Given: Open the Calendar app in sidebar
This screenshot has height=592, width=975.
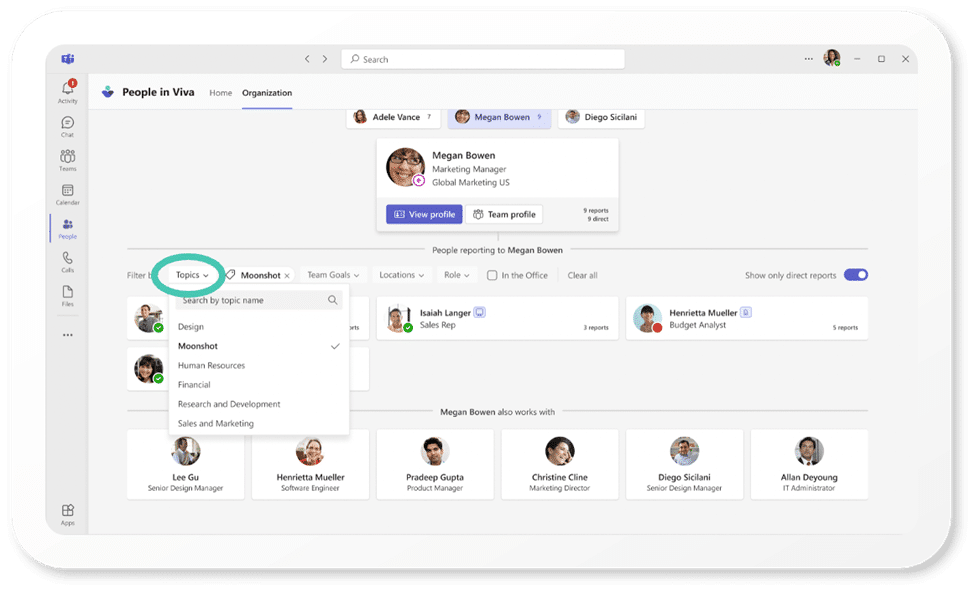Looking at the screenshot, I should [68, 194].
